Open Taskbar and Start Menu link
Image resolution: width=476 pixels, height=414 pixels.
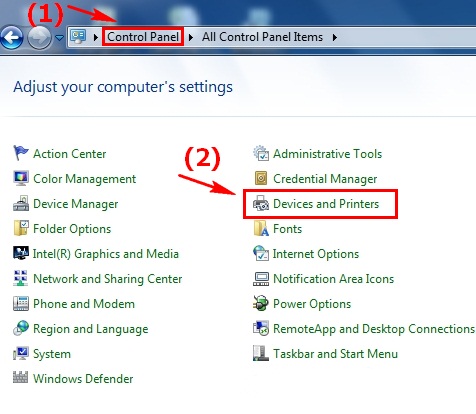(335, 353)
